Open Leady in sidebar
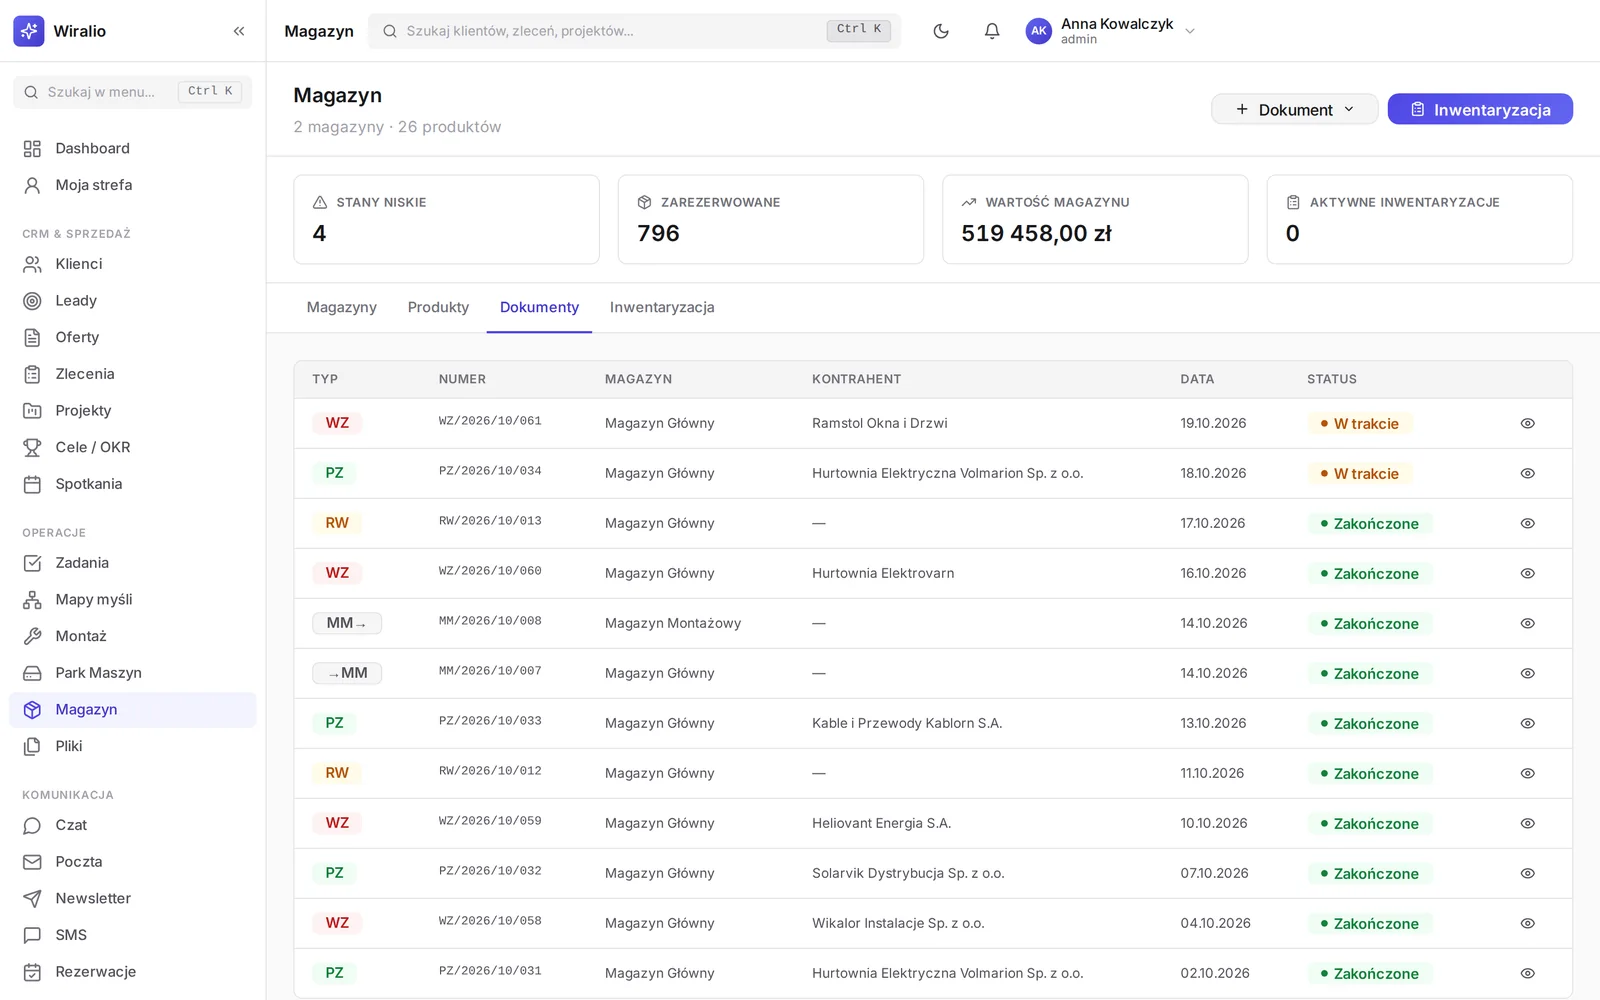Viewport: 1600px width, 1000px height. pos(133,301)
